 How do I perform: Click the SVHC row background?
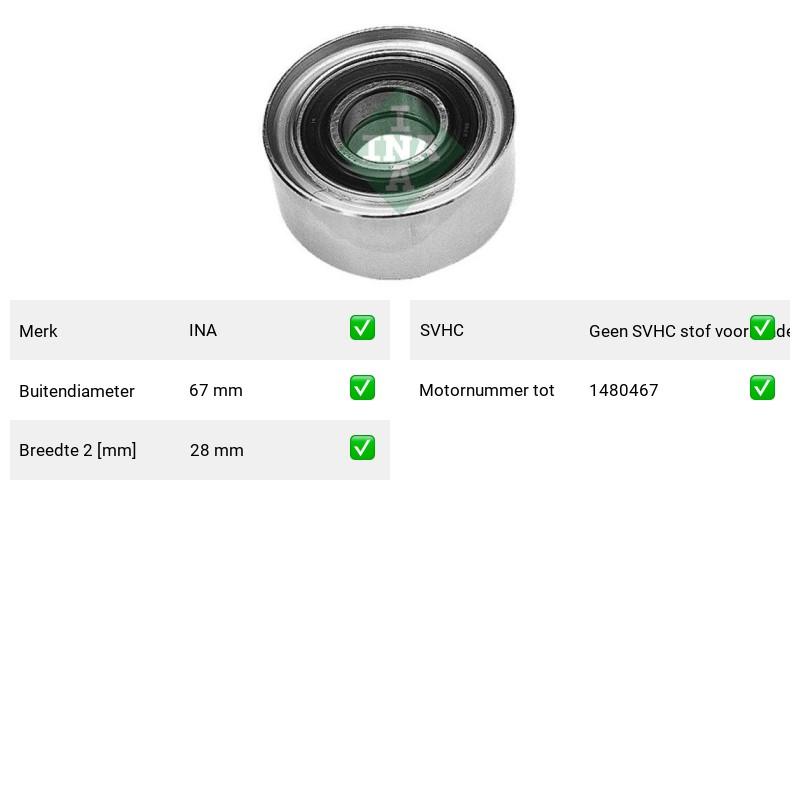point(600,330)
